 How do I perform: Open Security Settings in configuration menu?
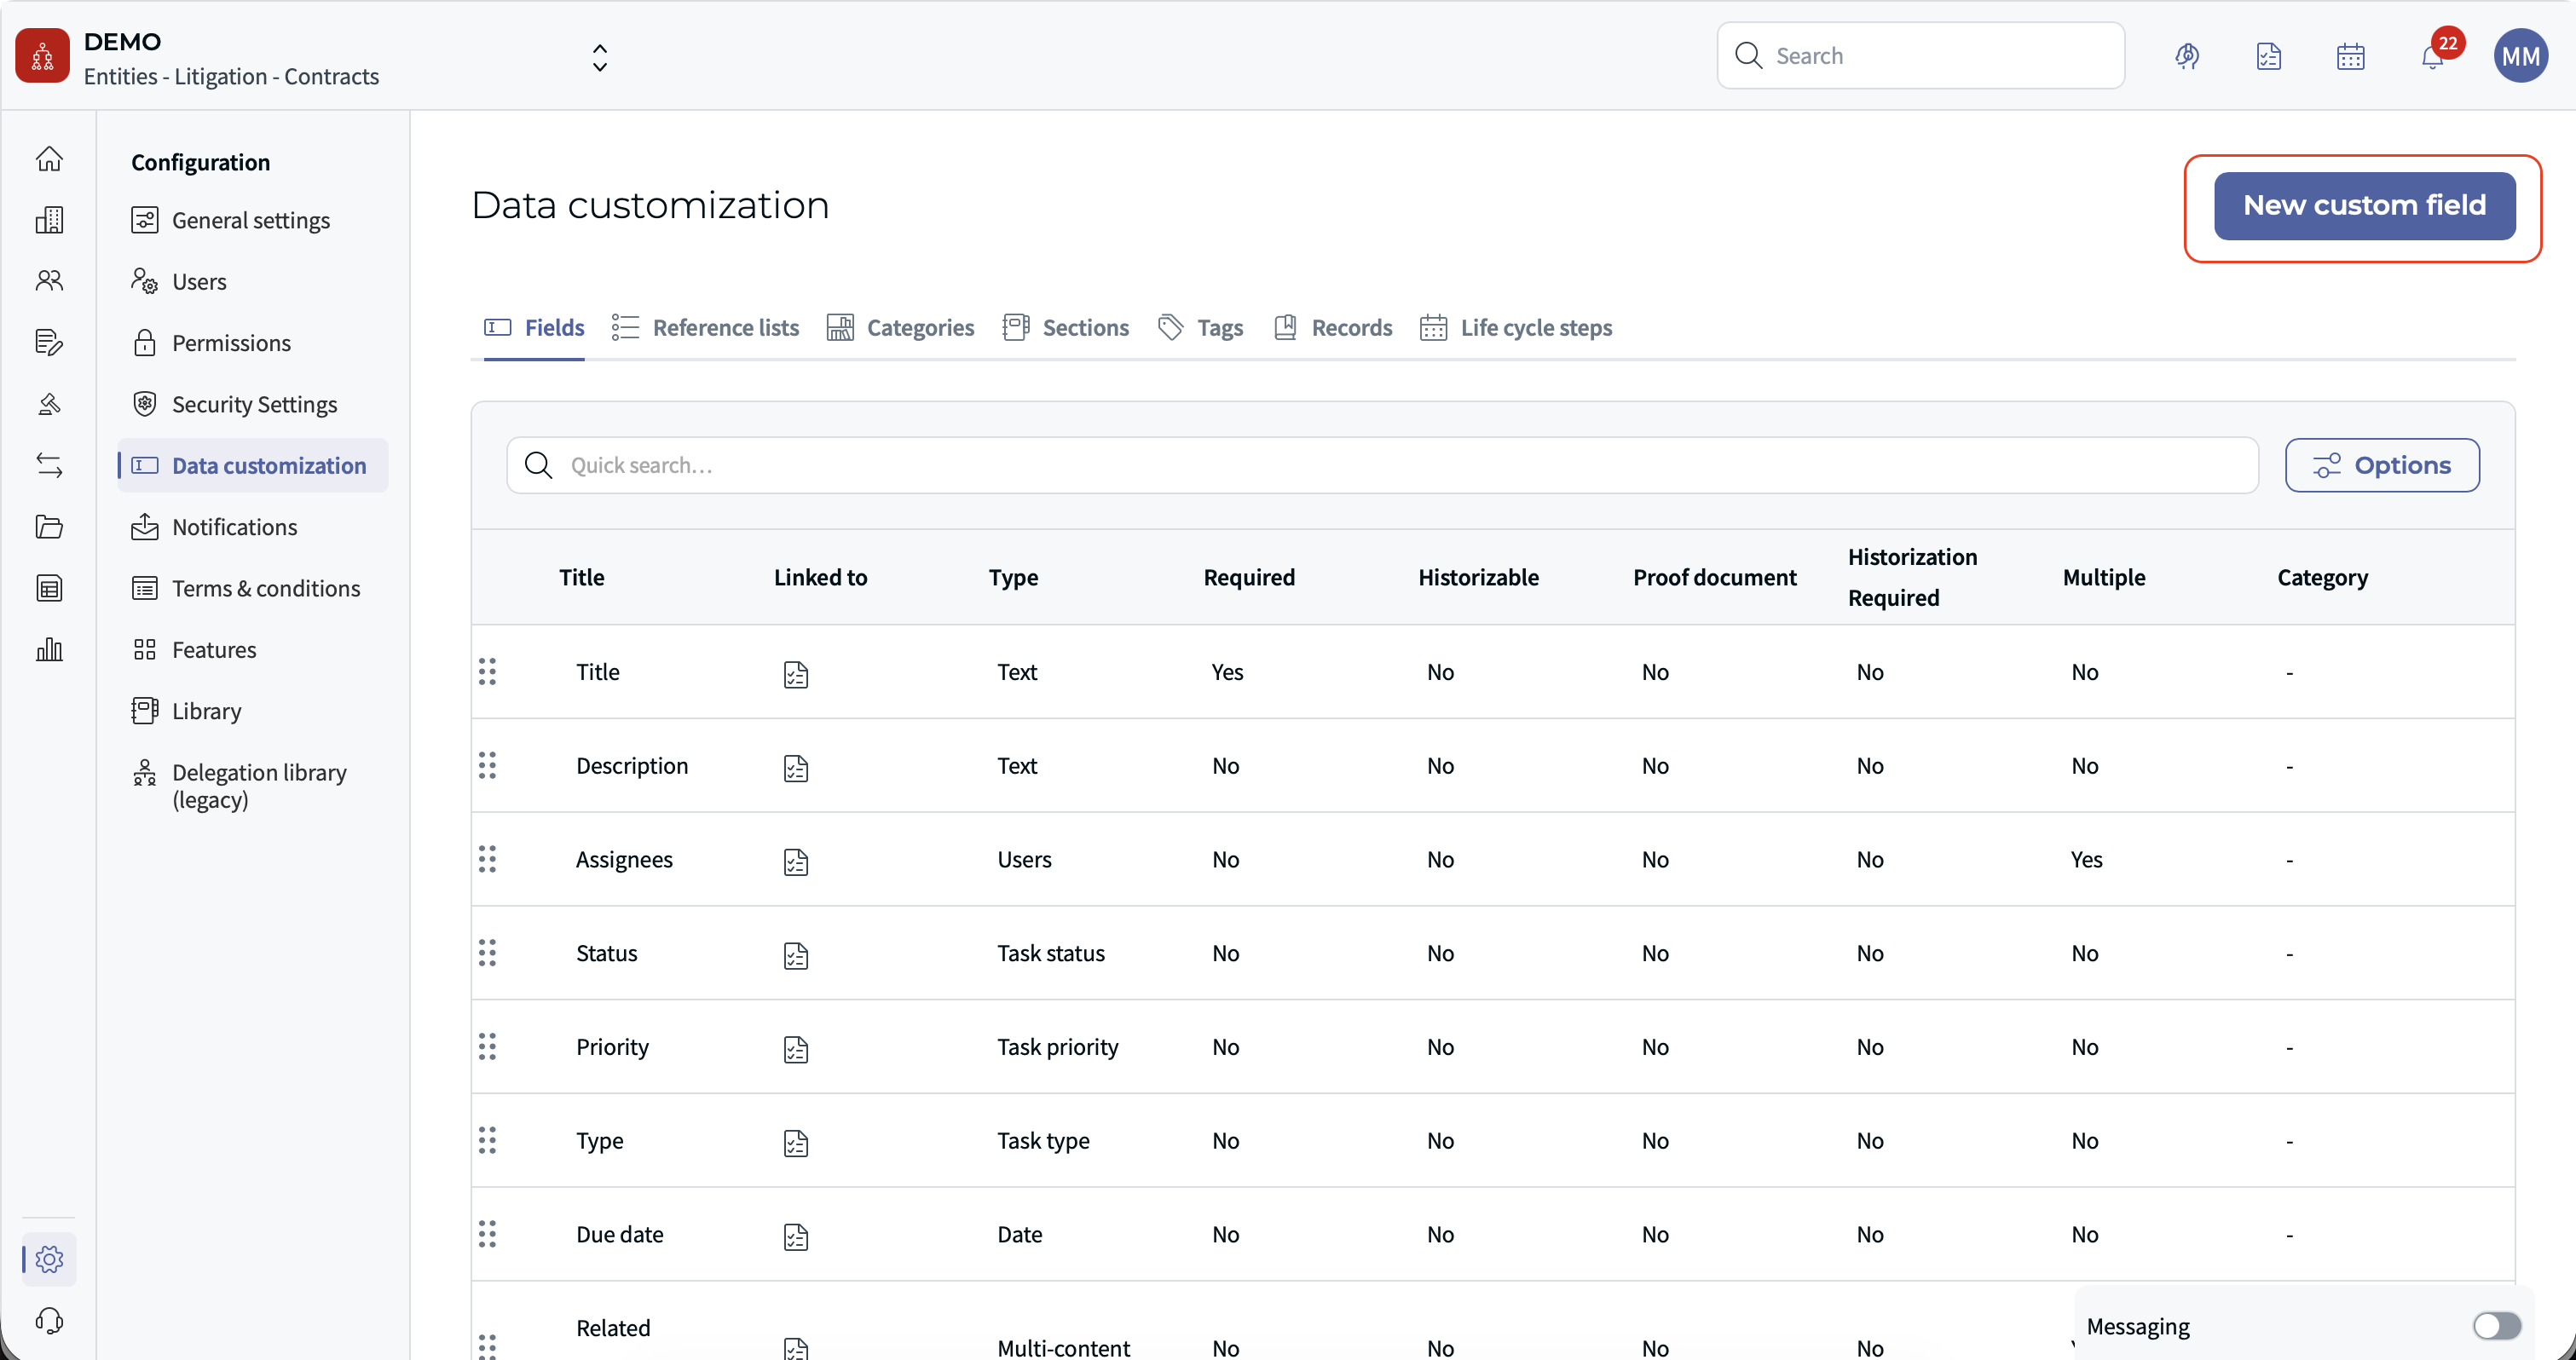tap(254, 404)
